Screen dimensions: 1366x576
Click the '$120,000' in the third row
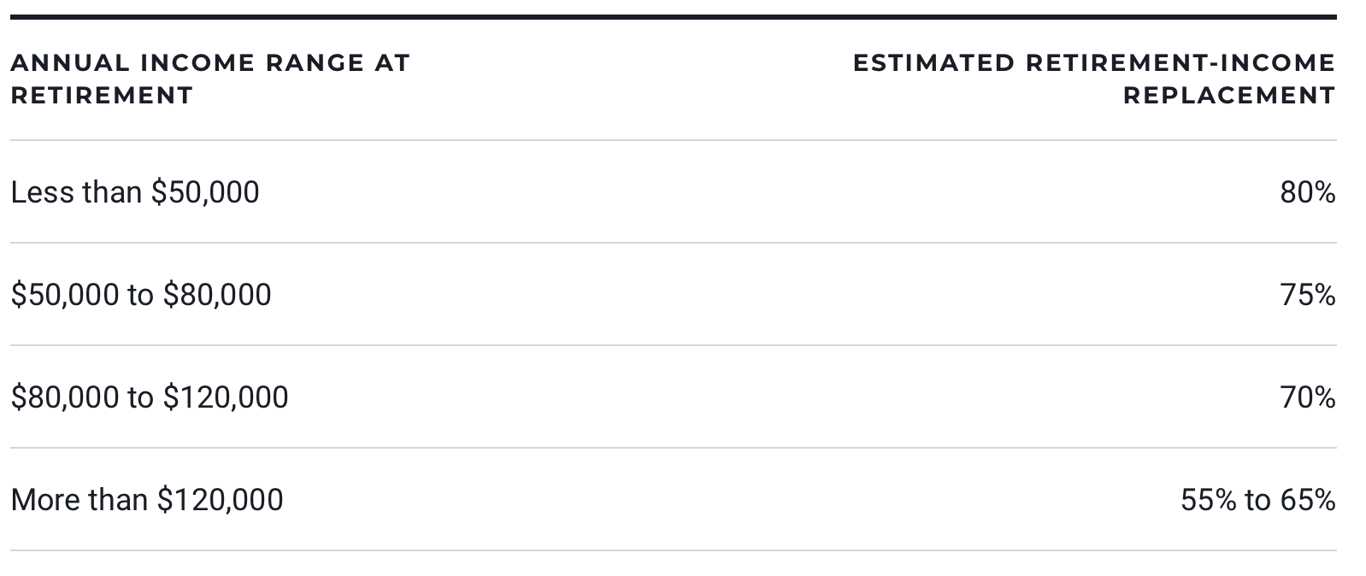pyautogui.click(x=226, y=397)
